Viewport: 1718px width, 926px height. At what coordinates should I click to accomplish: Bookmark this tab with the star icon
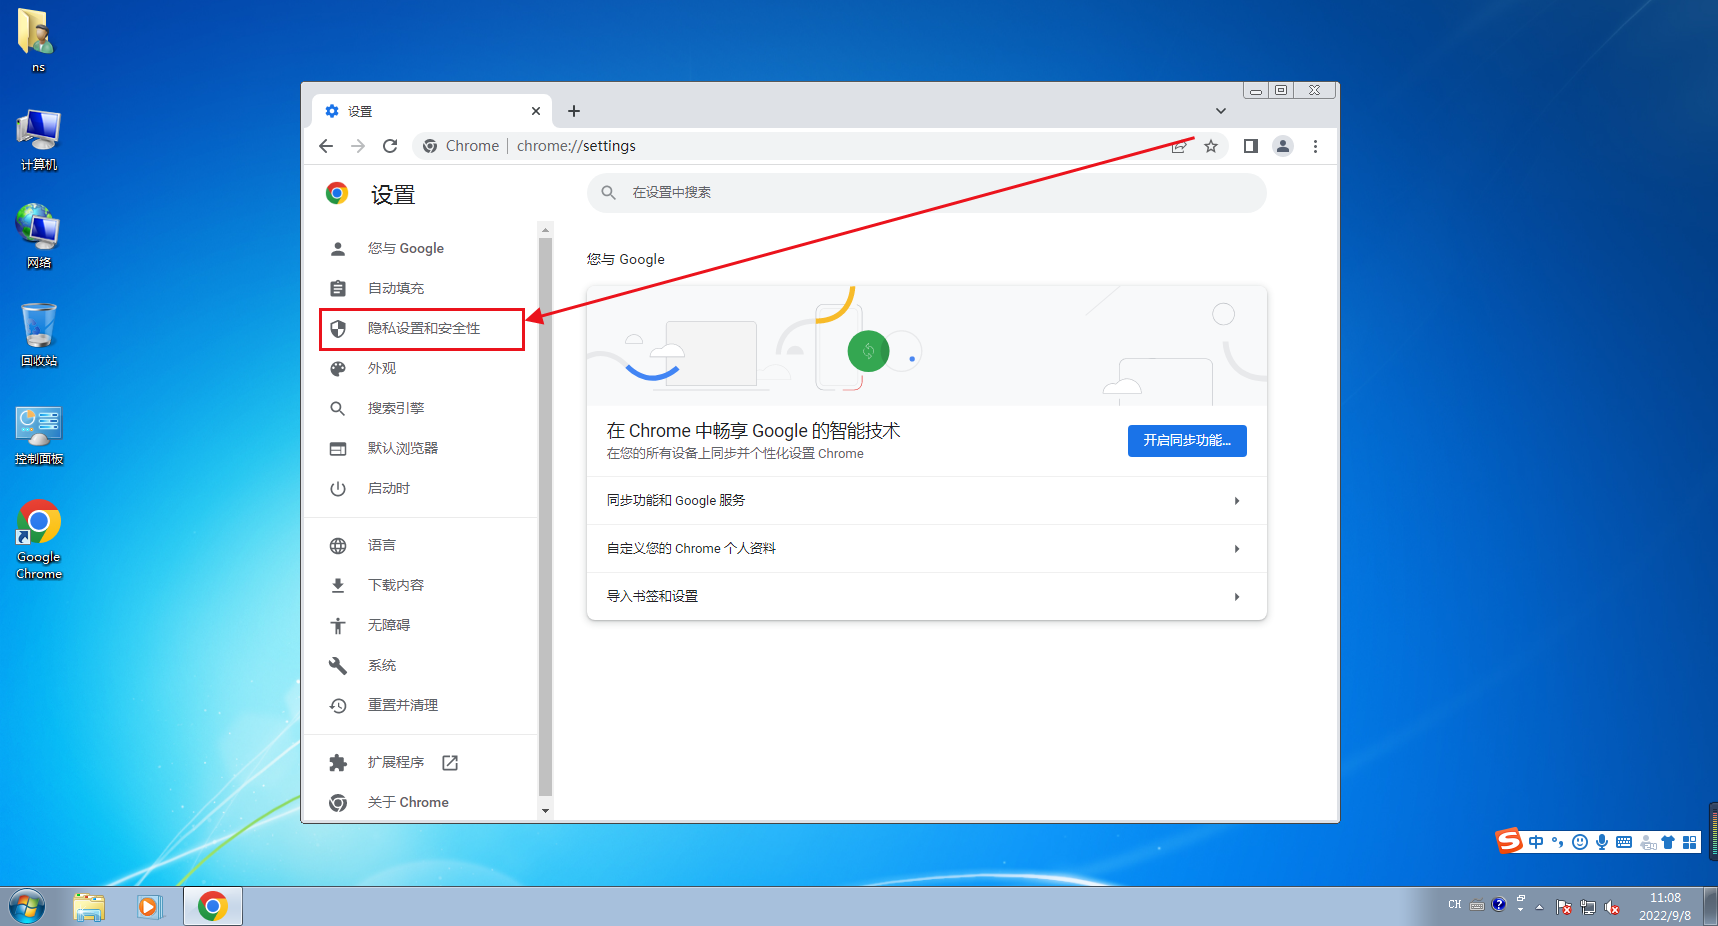[x=1211, y=146]
